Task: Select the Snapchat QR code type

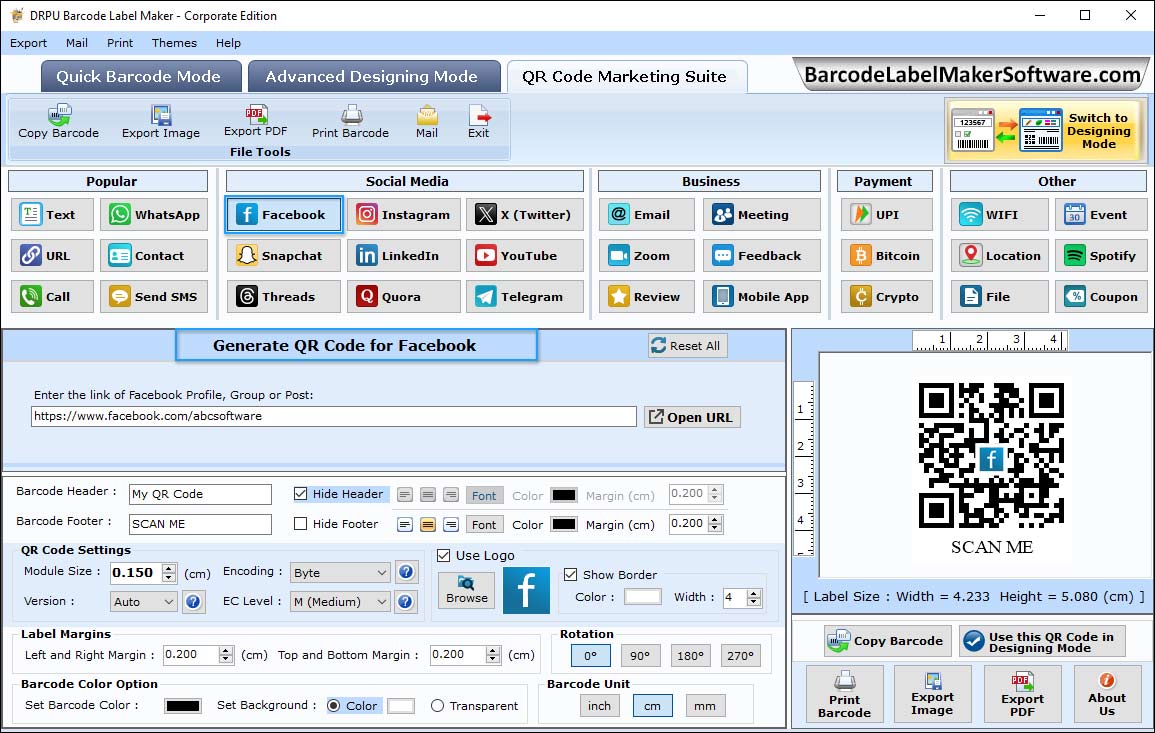Action: coord(284,256)
